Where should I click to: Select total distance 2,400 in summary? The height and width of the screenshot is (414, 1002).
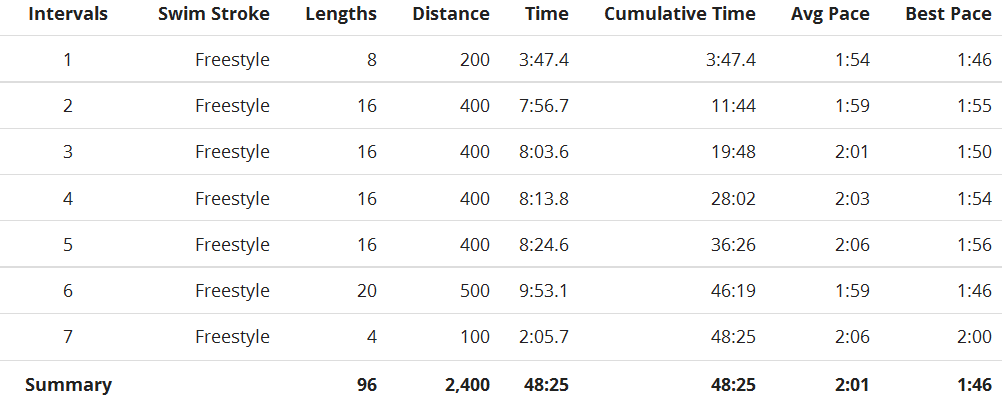point(463,385)
